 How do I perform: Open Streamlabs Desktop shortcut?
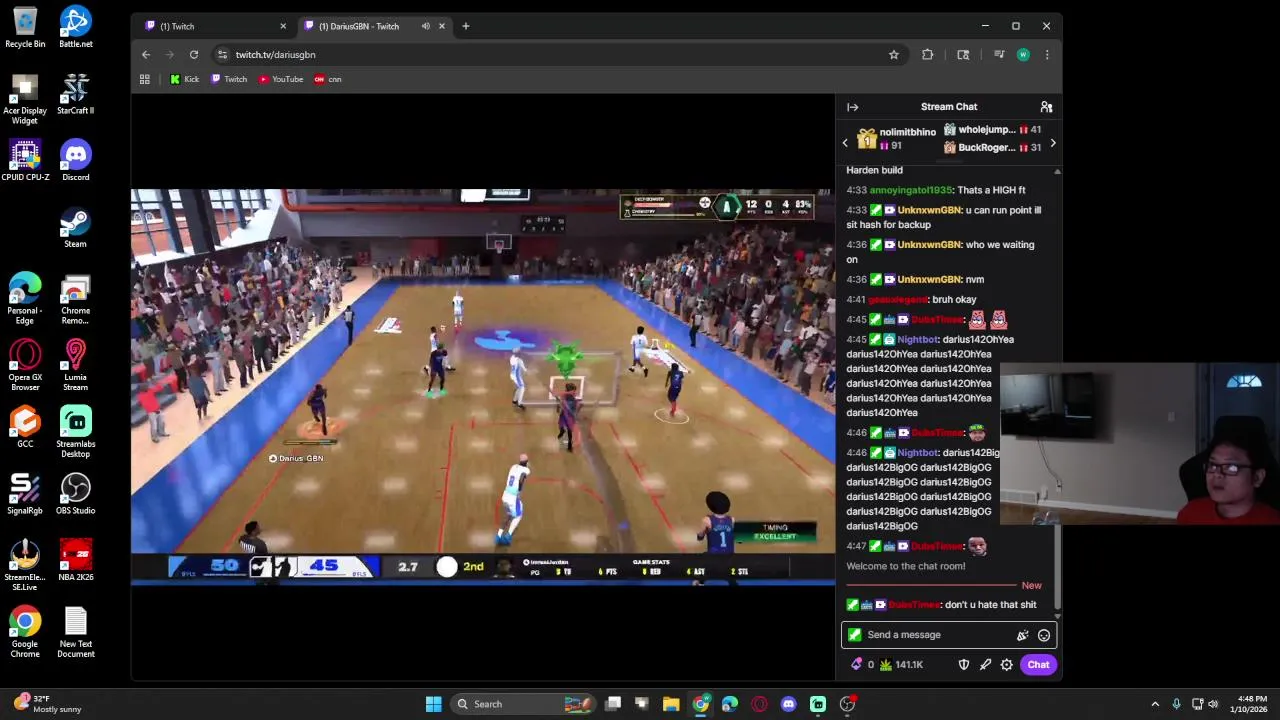[75, 432]
